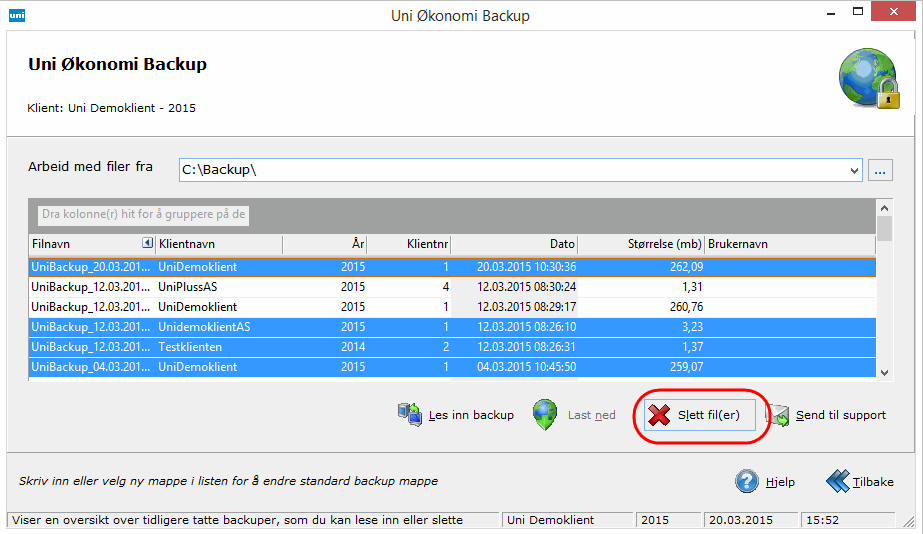Click the globe with padlock icon

tap(867, 79)
